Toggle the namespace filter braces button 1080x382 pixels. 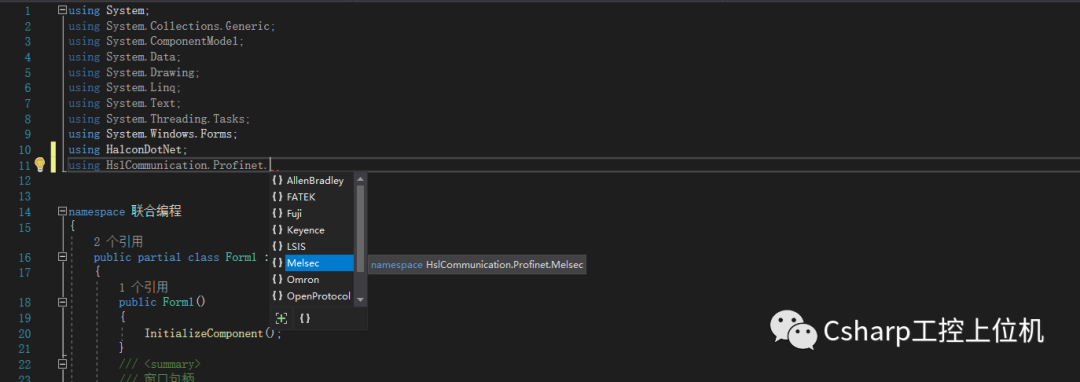[x=304, y=318]
